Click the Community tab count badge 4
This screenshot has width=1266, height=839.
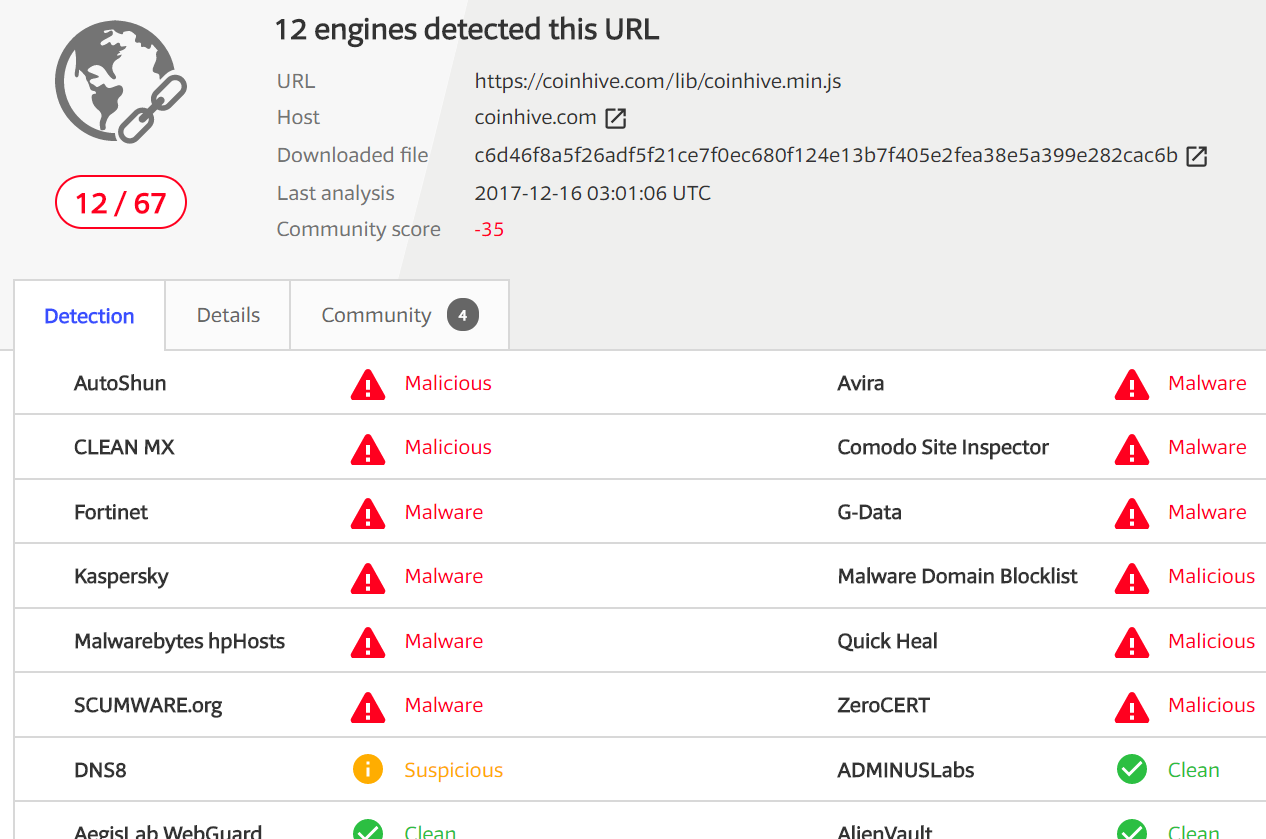[463, 316]
